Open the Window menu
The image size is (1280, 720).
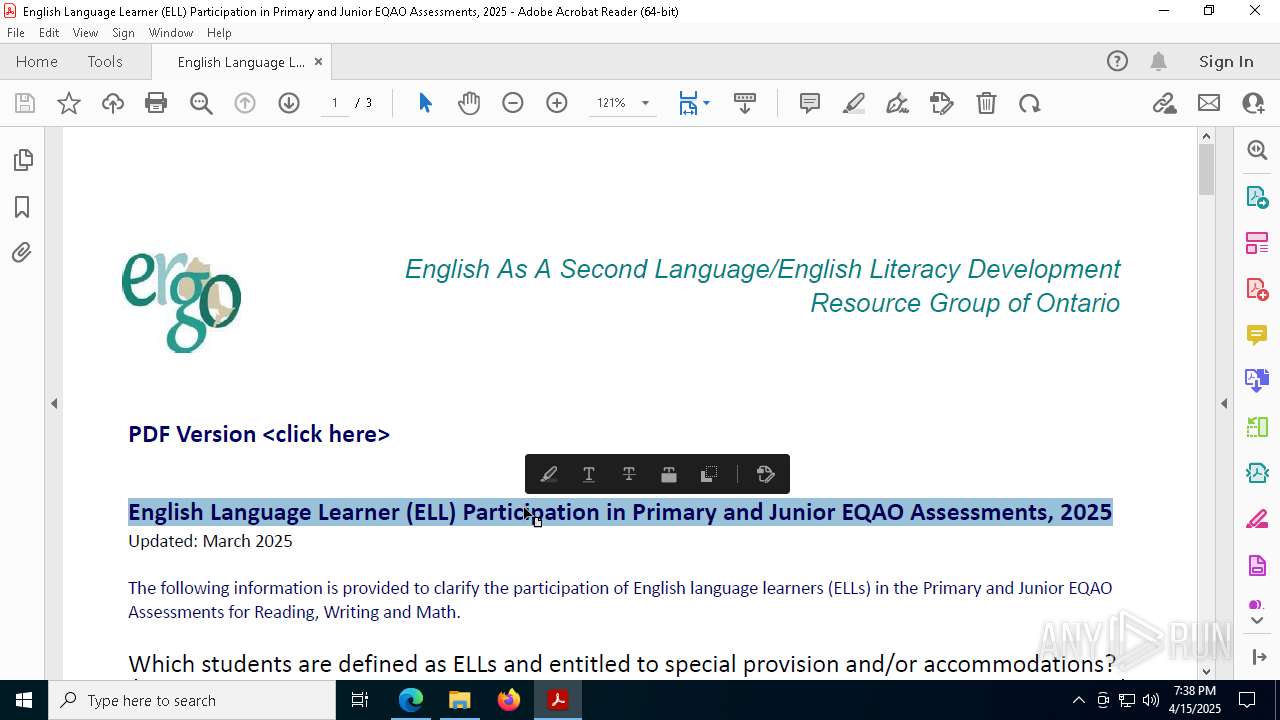(x=171, y=33)
